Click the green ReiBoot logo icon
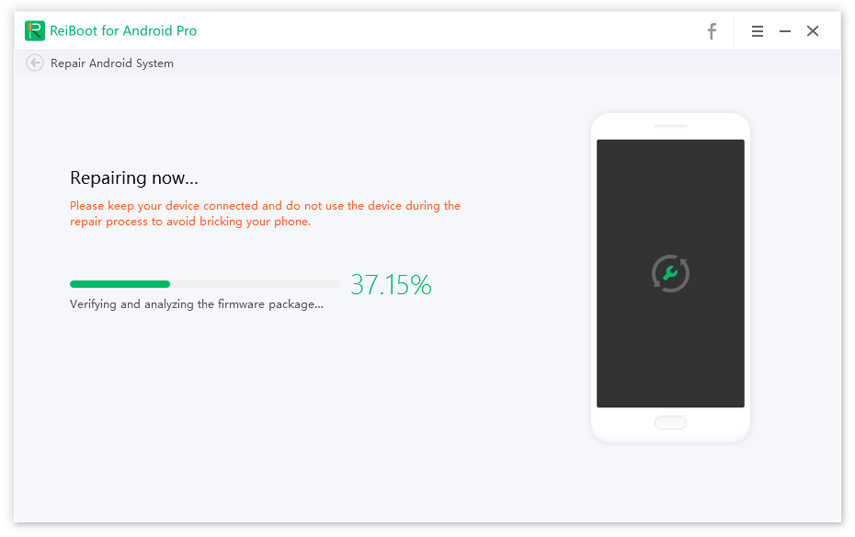The image size is (855, 537). 35,31
